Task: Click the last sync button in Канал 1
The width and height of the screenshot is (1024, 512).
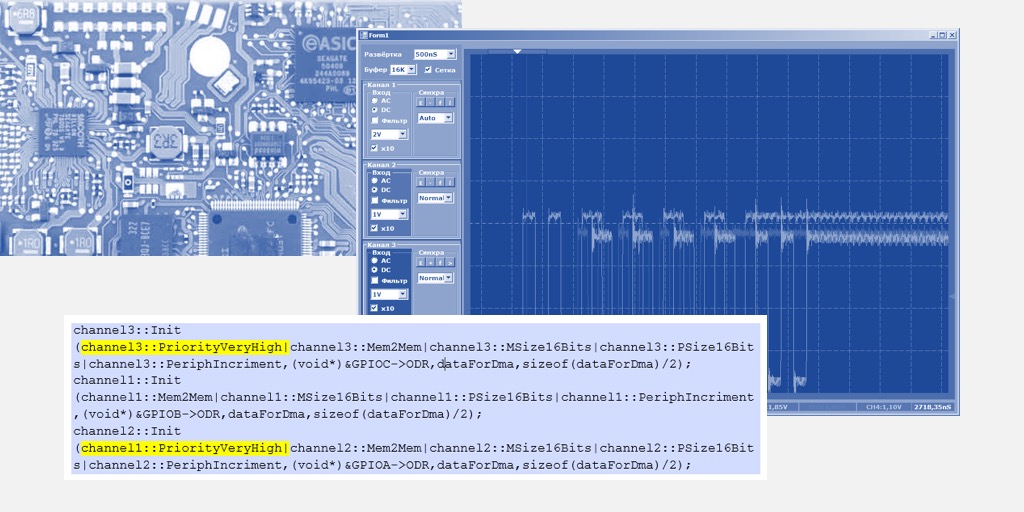Action: (450, 103)
